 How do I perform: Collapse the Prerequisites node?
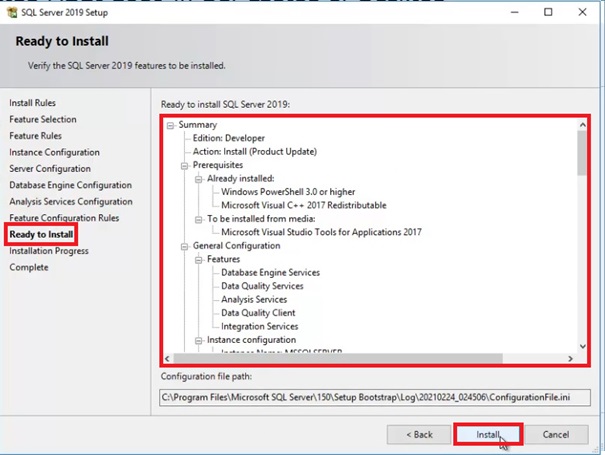point(184,166)
